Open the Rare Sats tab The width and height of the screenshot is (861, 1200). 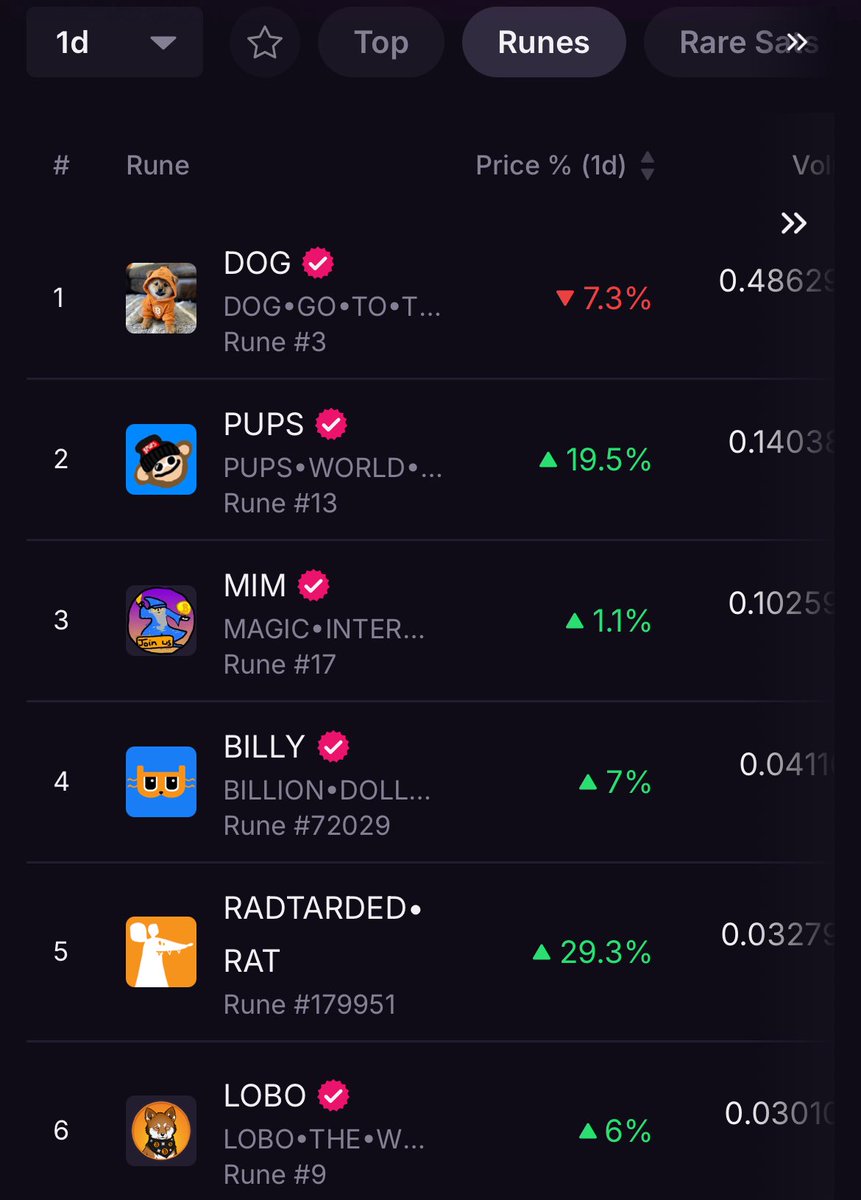pyautogui.click(x=740, y=43)
